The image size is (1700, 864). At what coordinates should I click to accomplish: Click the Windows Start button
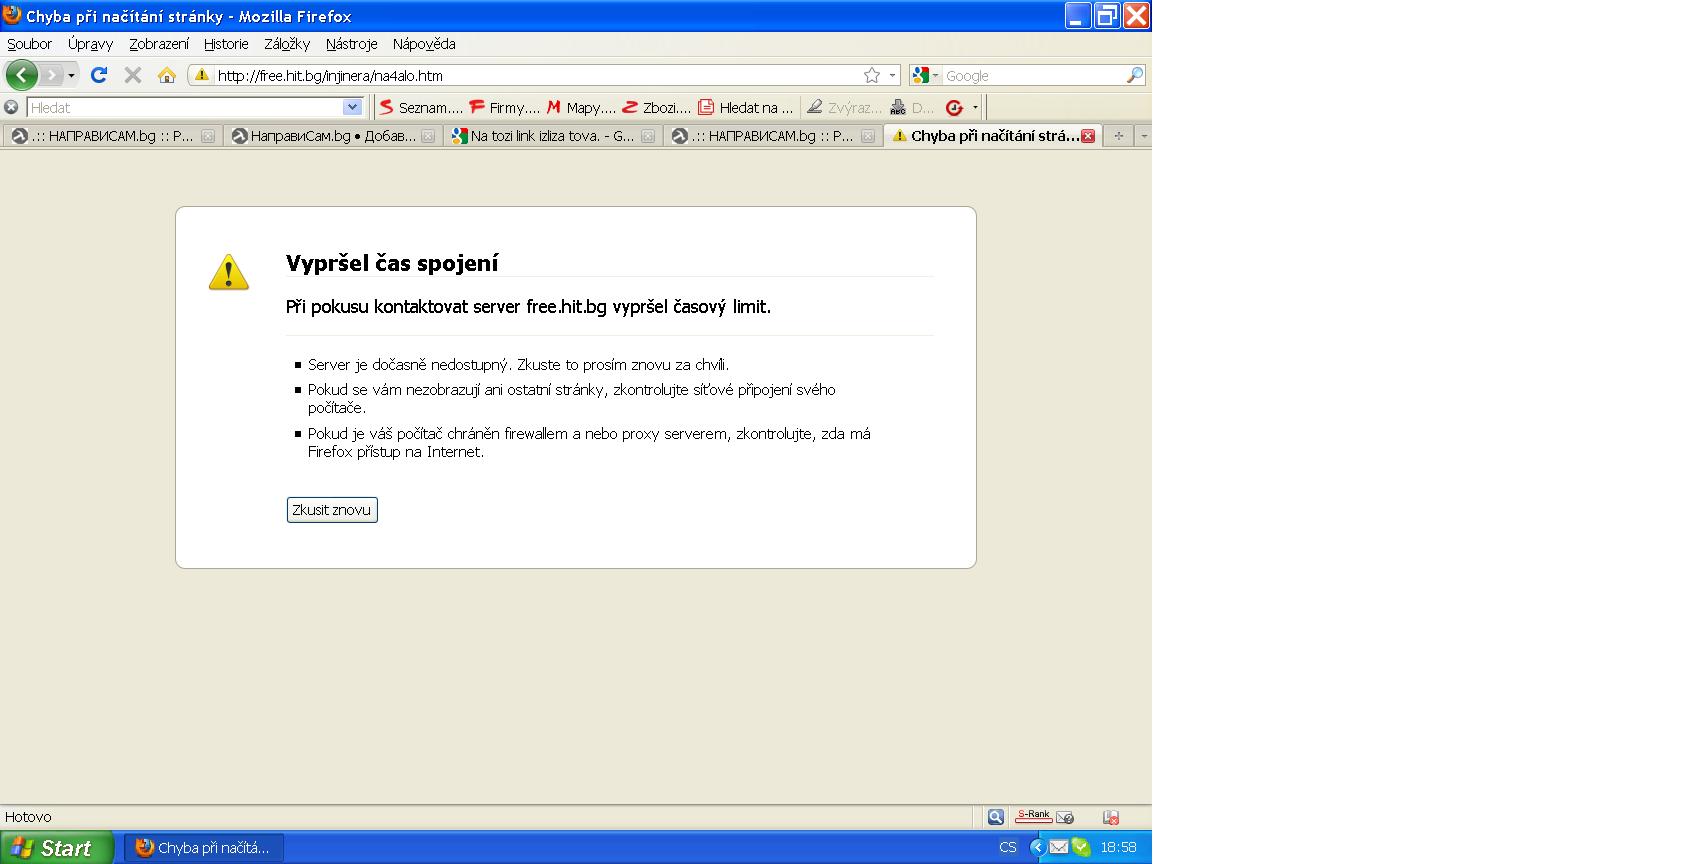pos(56,848)
